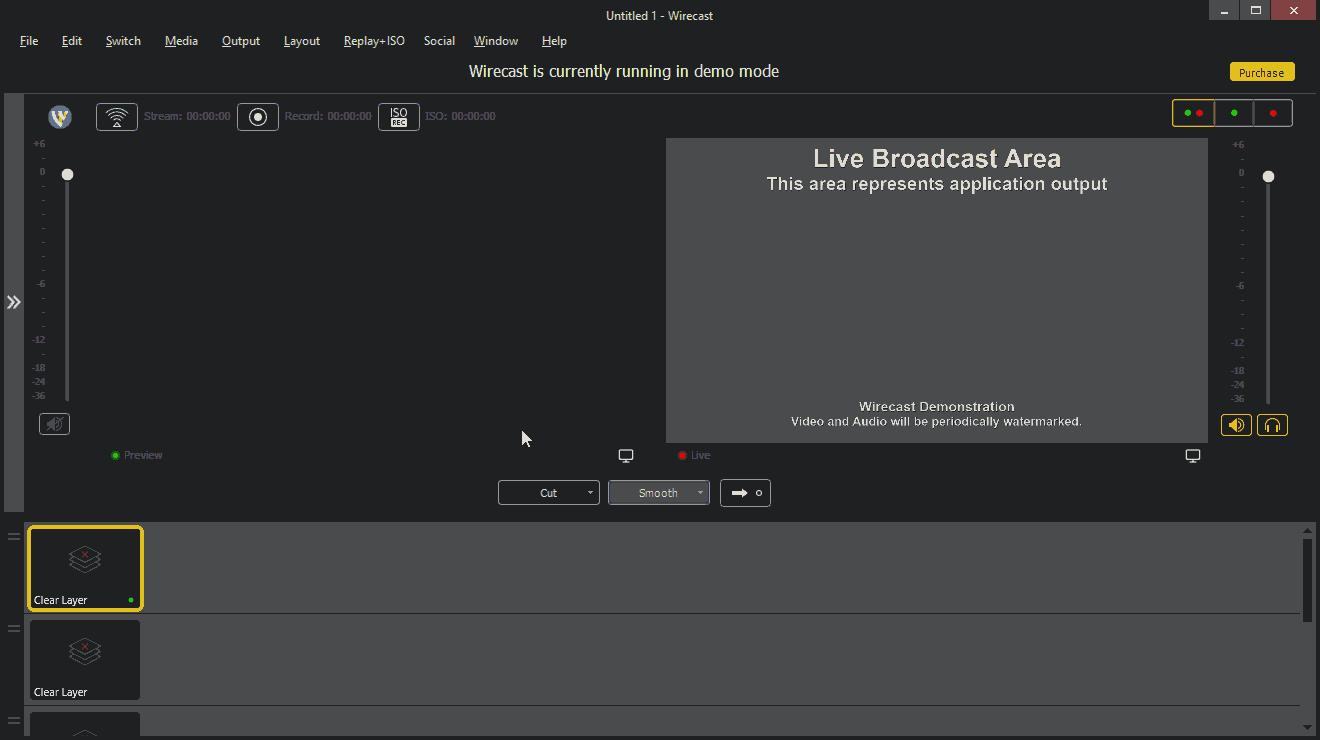Click the shot layers scrollbar up arrow
This screenshot has width=1320, height=740.
[x=1308, y=529]
